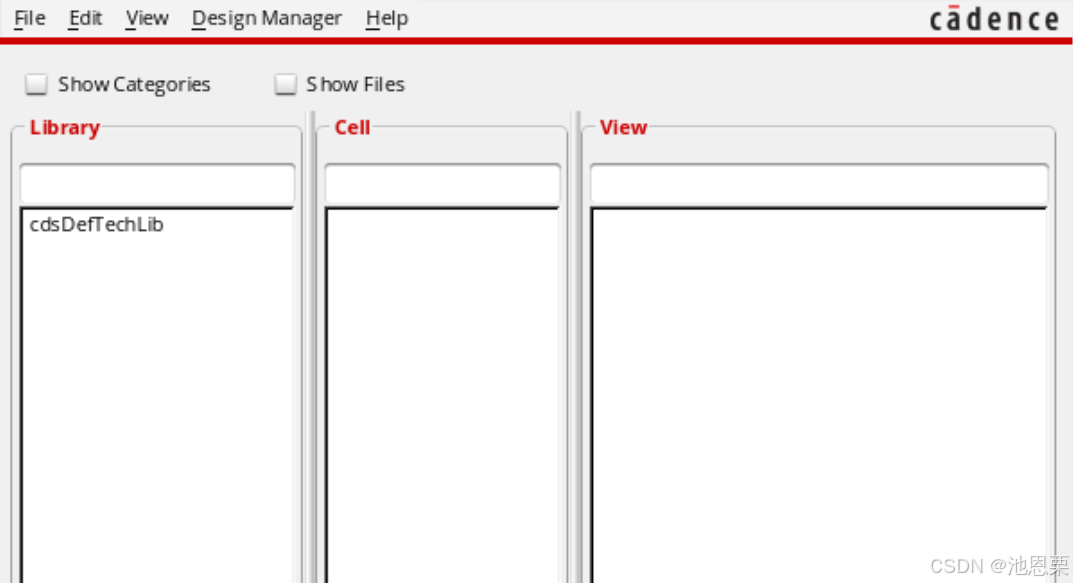This screenshot has height=583, width=1073.
Task: Enable the Show Files checkbox
Action: click(285, 84)
